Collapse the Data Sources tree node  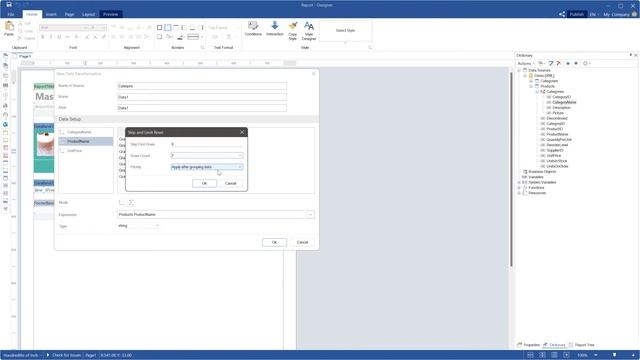(x=519, y=70)
